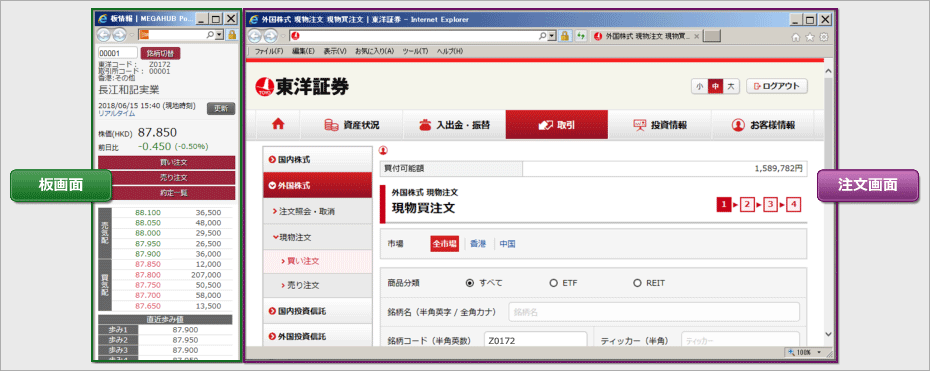930x371 pixels.
Task: Switch to the 入出金・振替 tab
Action: click(454, 124)
